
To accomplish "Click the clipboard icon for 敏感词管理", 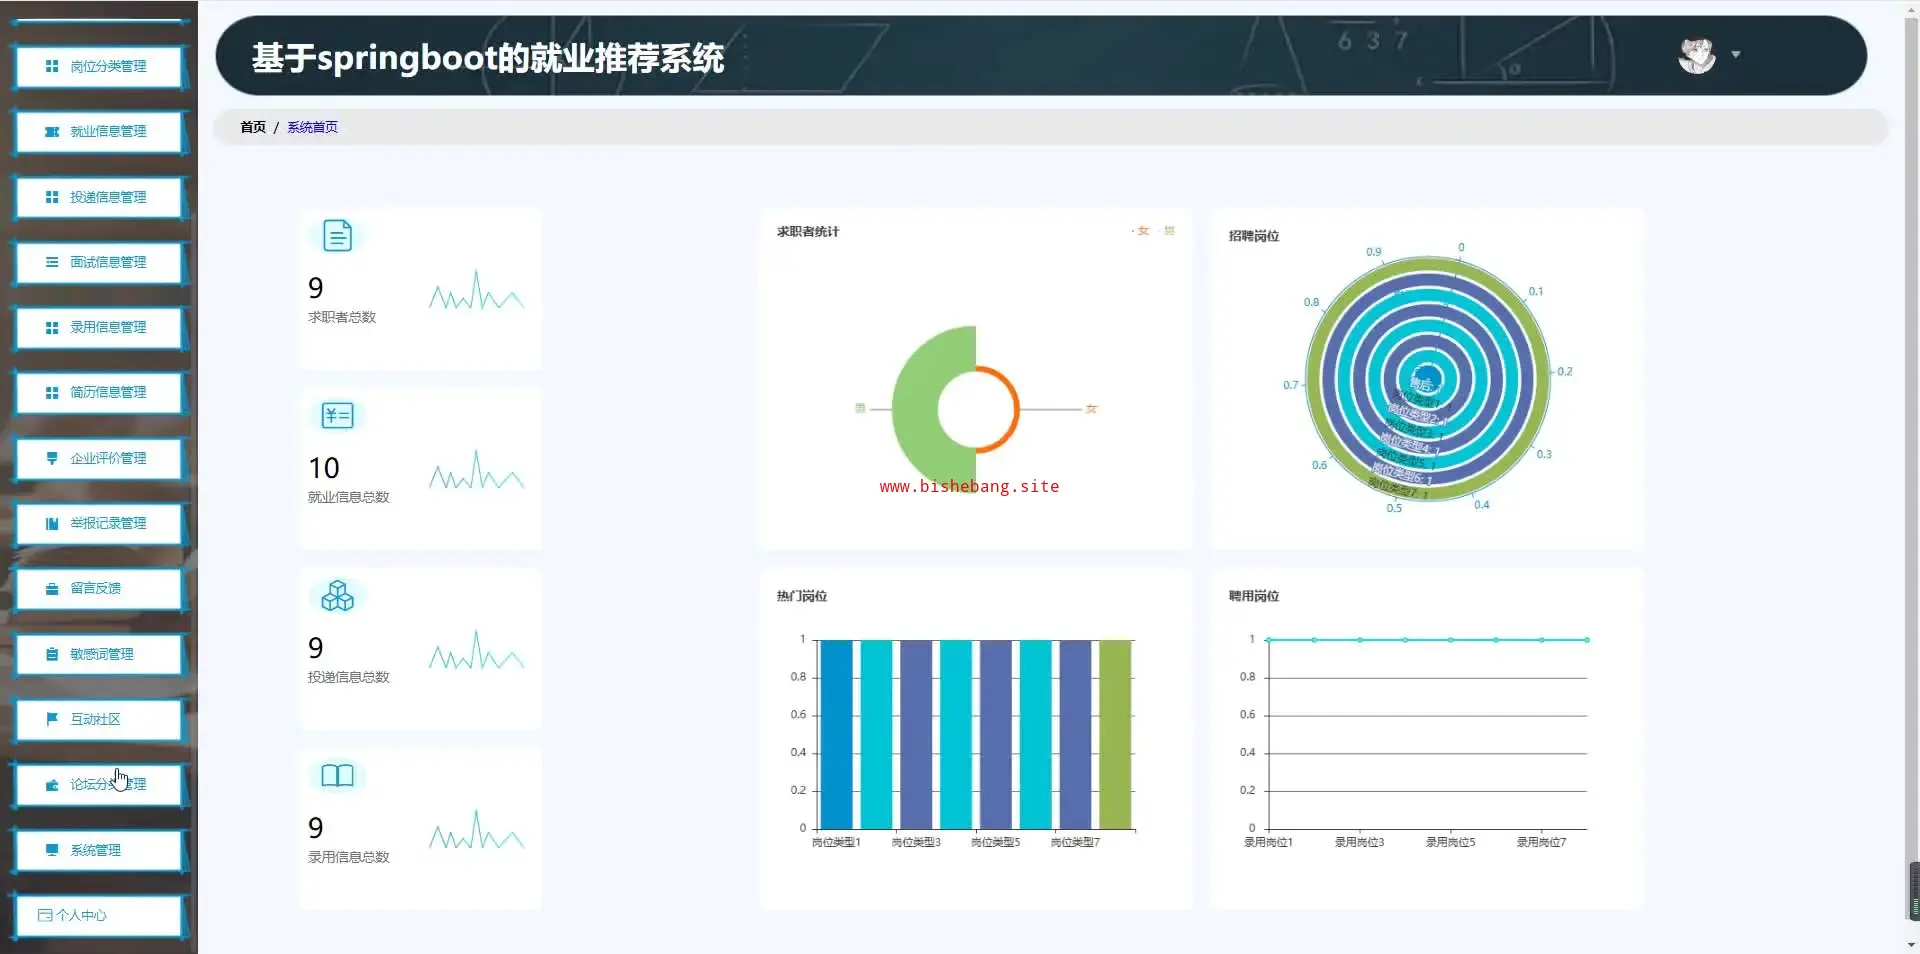I will 52,654.
